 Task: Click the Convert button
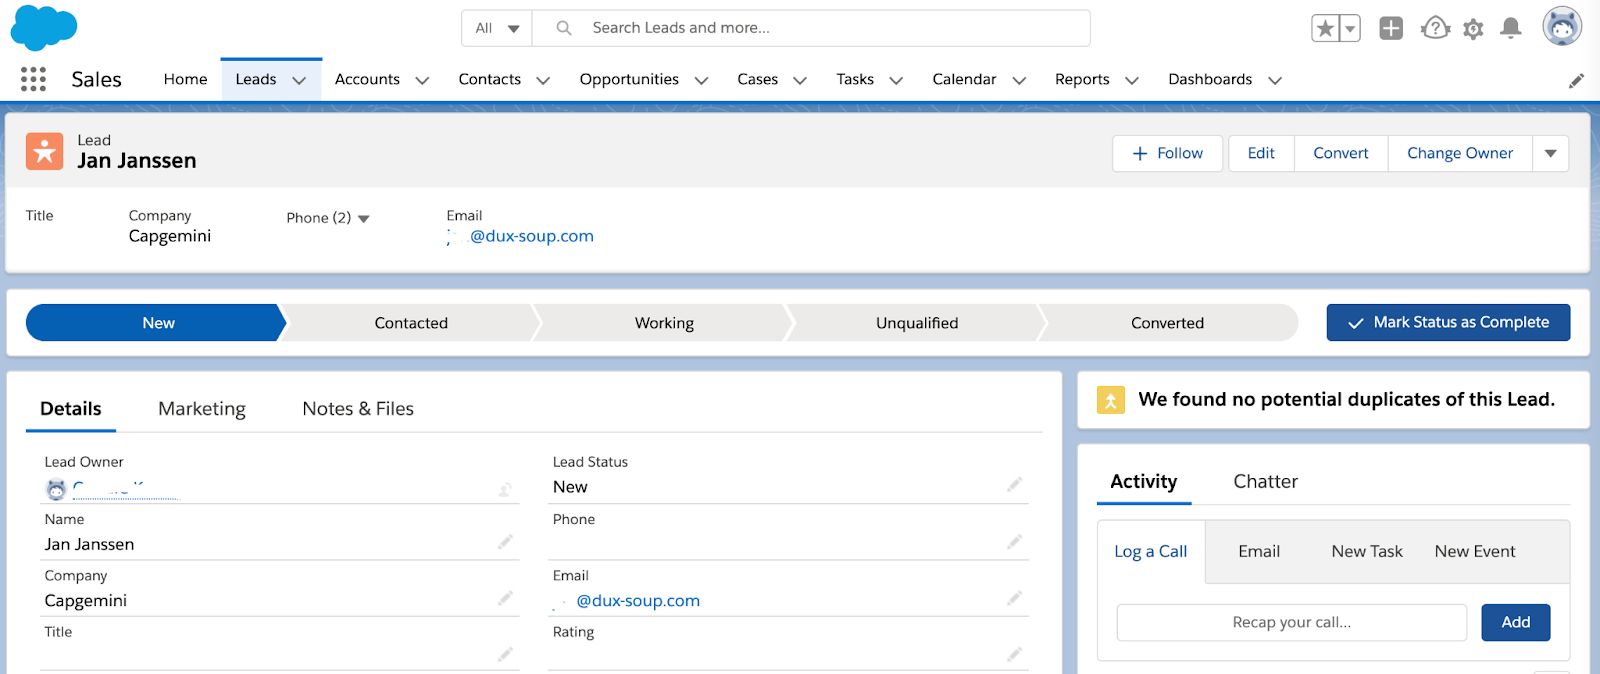[1341, 154]
